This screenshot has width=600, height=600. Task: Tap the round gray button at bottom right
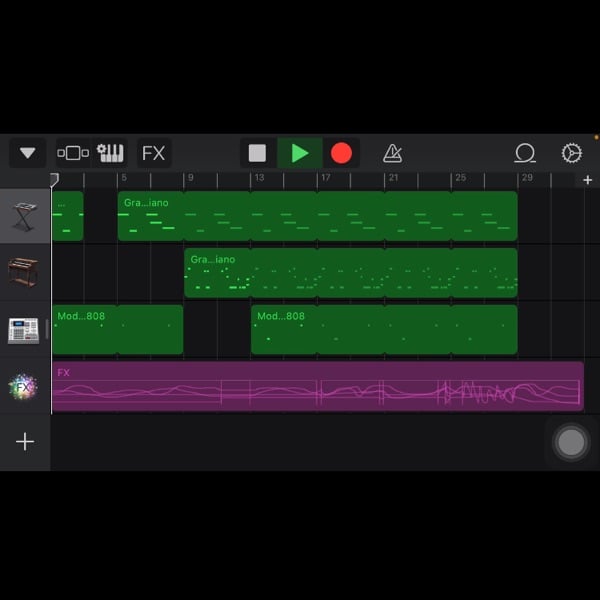point(571,442)
